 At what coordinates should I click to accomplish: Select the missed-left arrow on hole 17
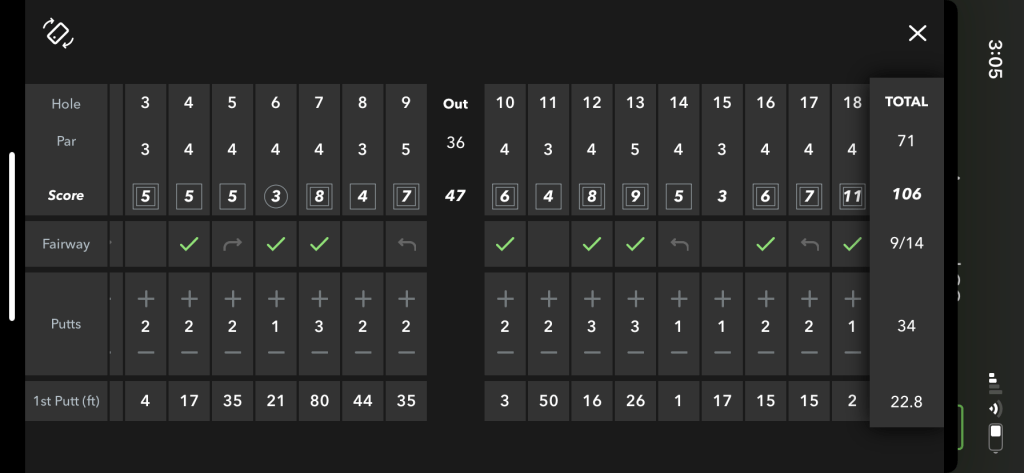[809, 243]
